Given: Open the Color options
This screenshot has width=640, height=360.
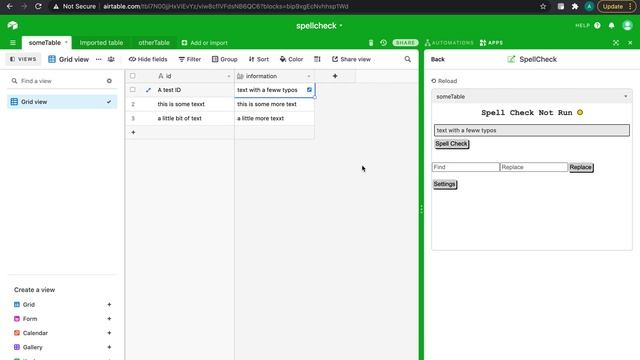Looking at the screenshot, I should [x=291, y=59].
